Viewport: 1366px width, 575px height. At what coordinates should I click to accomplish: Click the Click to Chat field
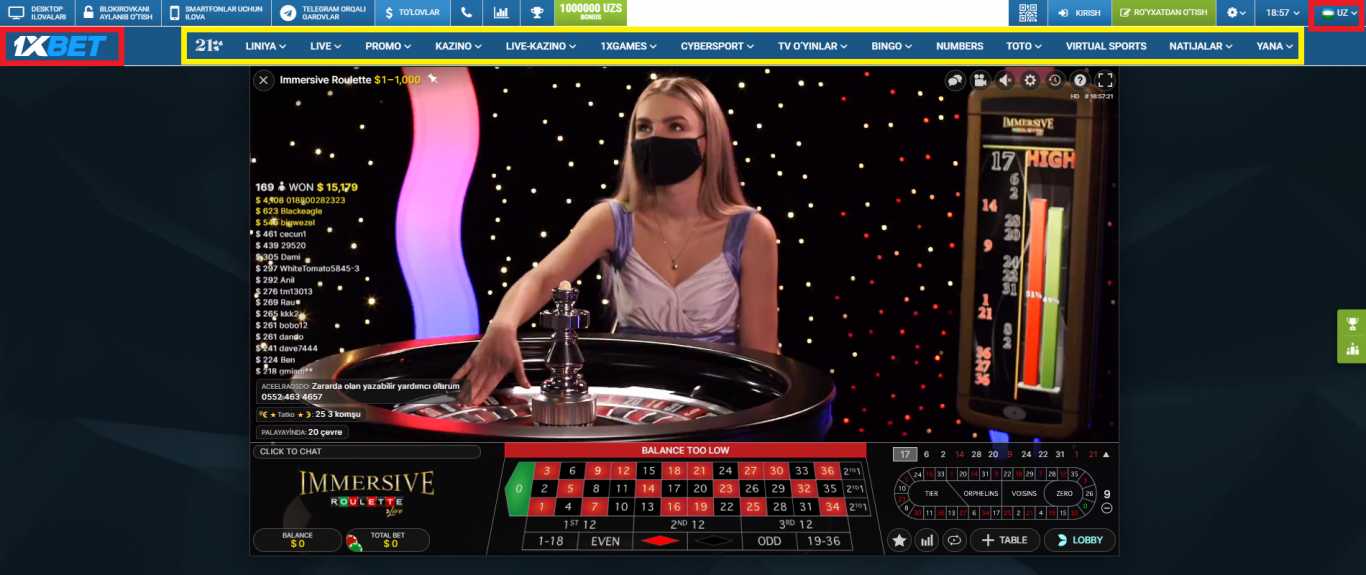366,452
